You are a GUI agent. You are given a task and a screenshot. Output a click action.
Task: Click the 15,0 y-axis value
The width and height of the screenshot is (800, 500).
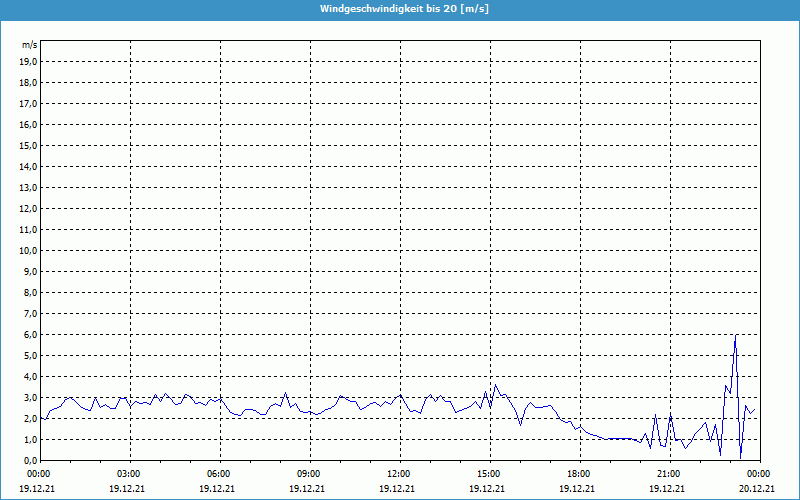coord(29,145)
